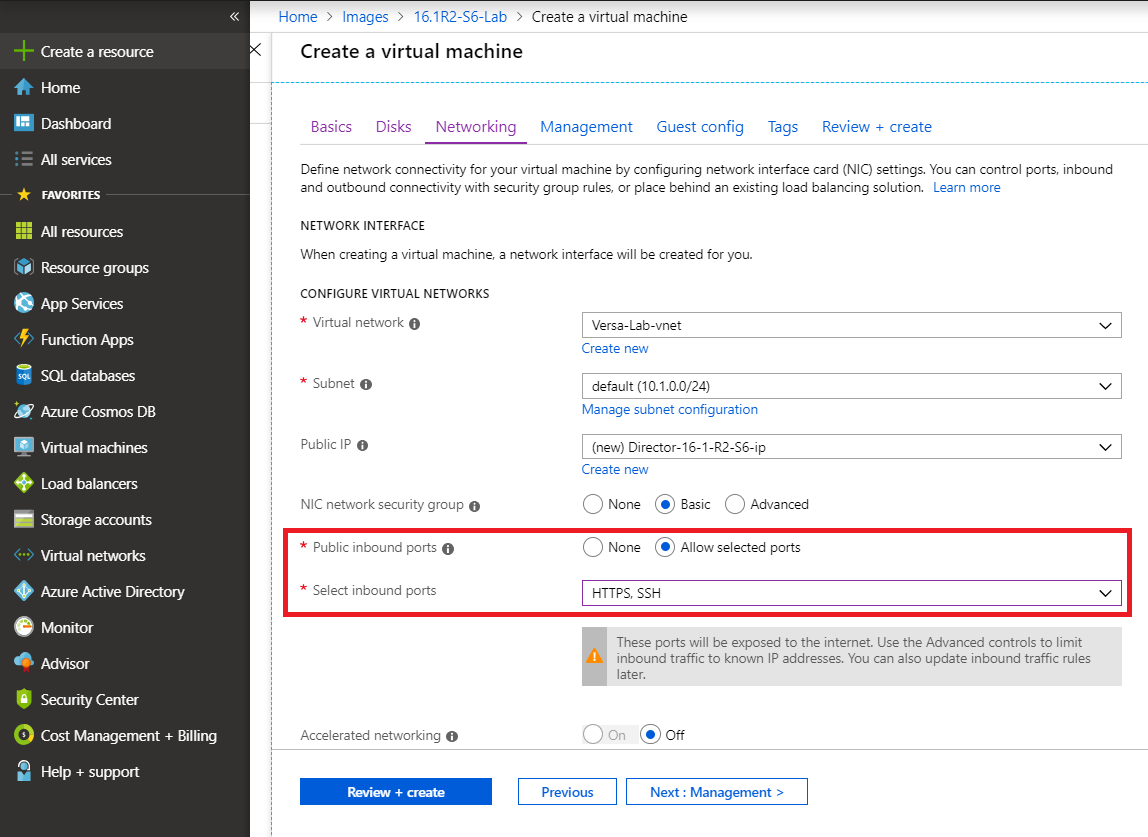Click the Azure Active Directory icon
The height and width of the screenshot is (837, 1148).
tap(23, 591)
